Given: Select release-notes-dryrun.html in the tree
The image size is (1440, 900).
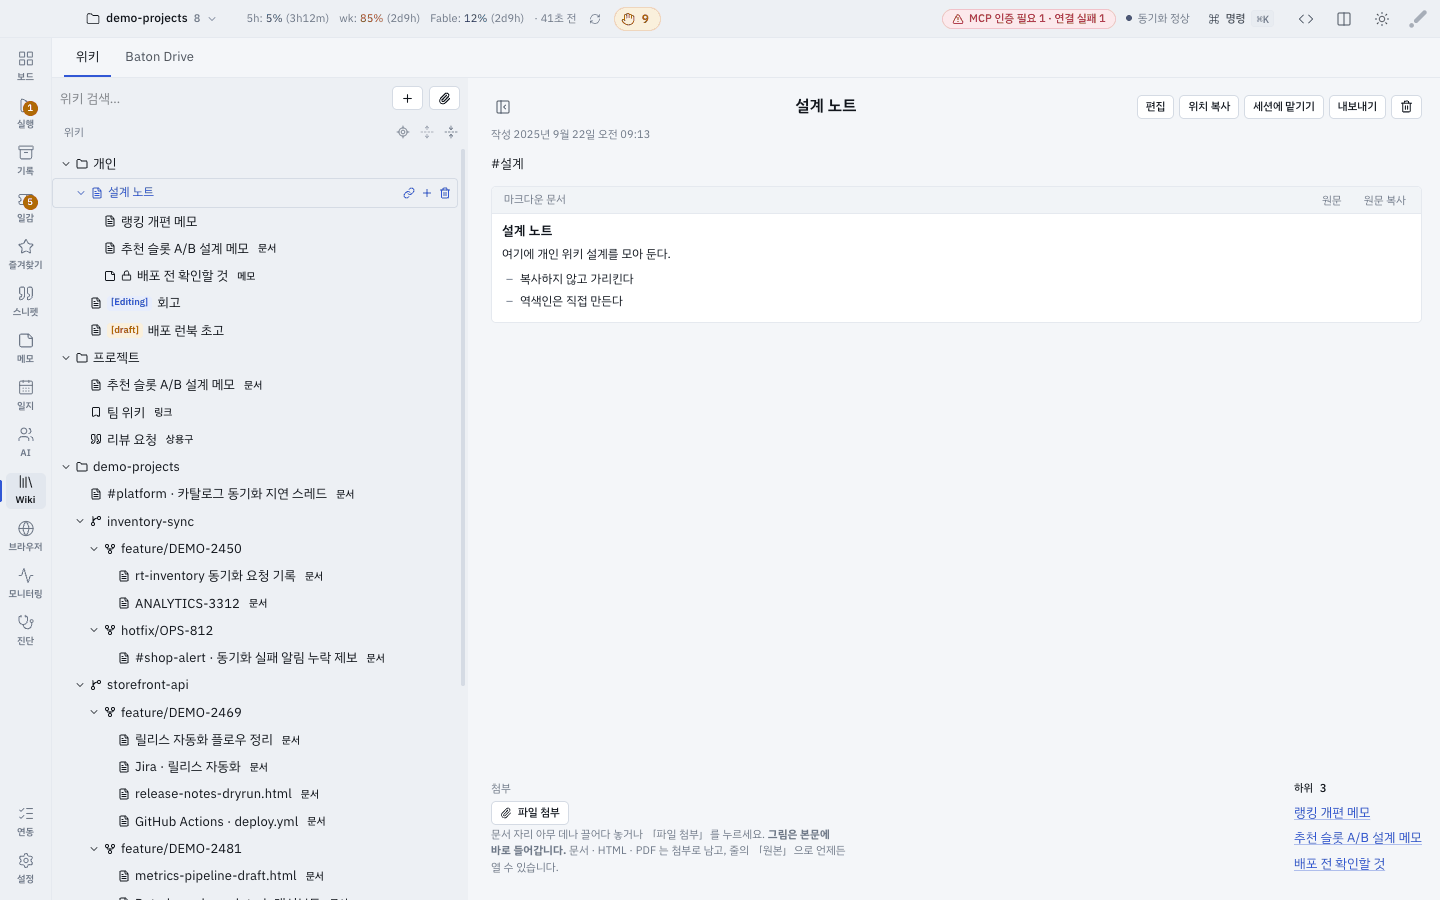Looking at the screenshot, I should pyautogui.click(x=213, y=794).
